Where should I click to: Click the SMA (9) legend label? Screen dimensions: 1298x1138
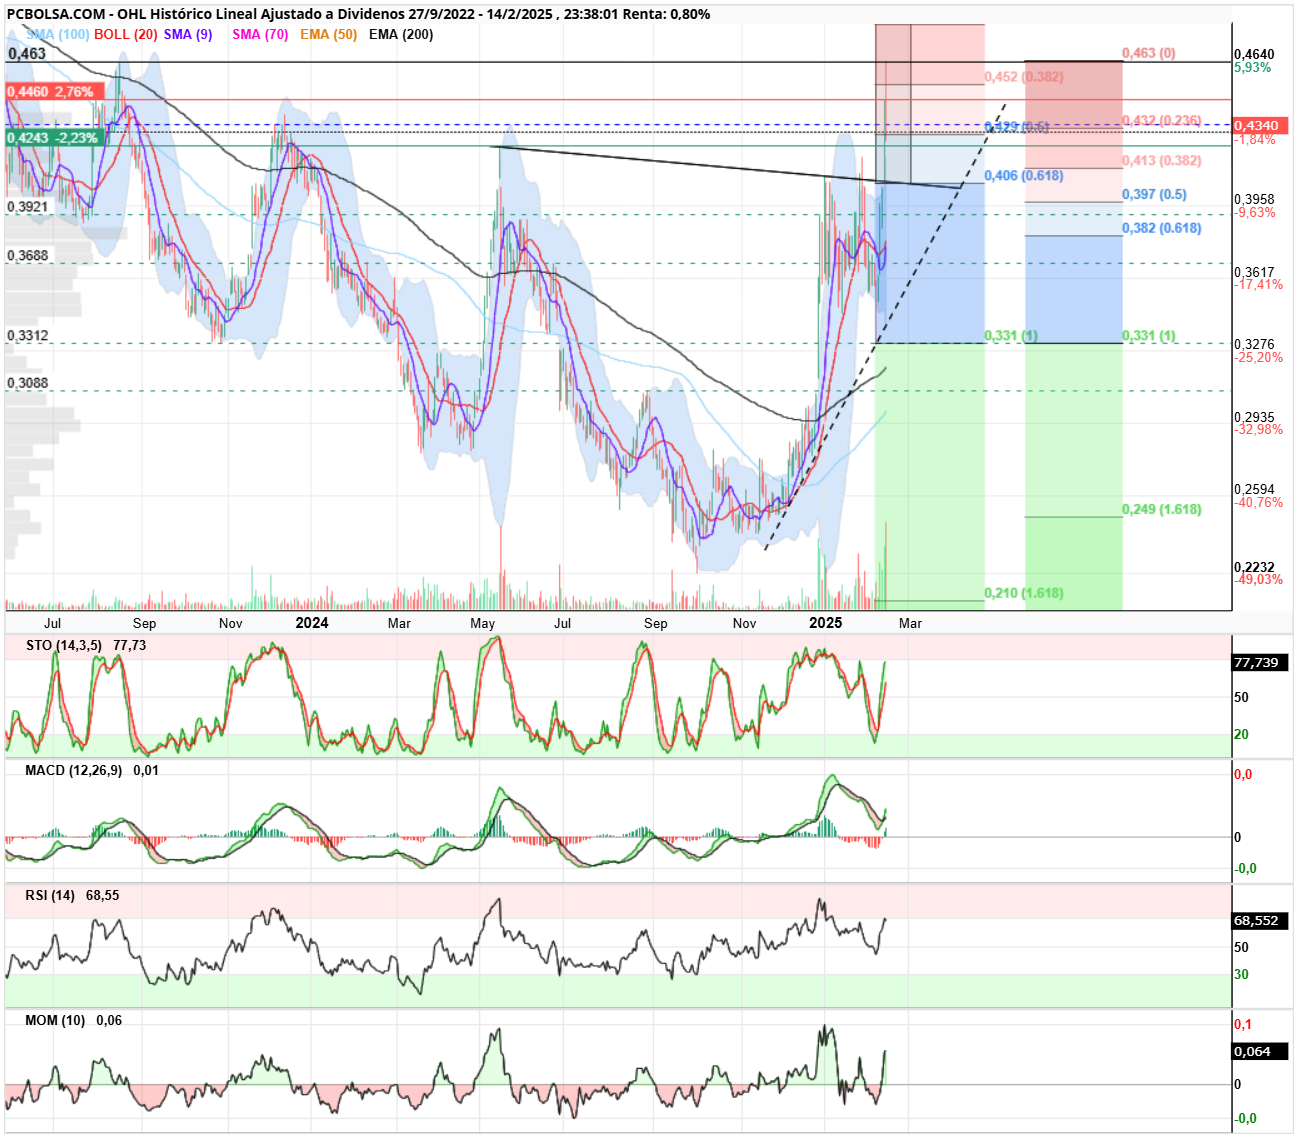click(x=188, y=34)
